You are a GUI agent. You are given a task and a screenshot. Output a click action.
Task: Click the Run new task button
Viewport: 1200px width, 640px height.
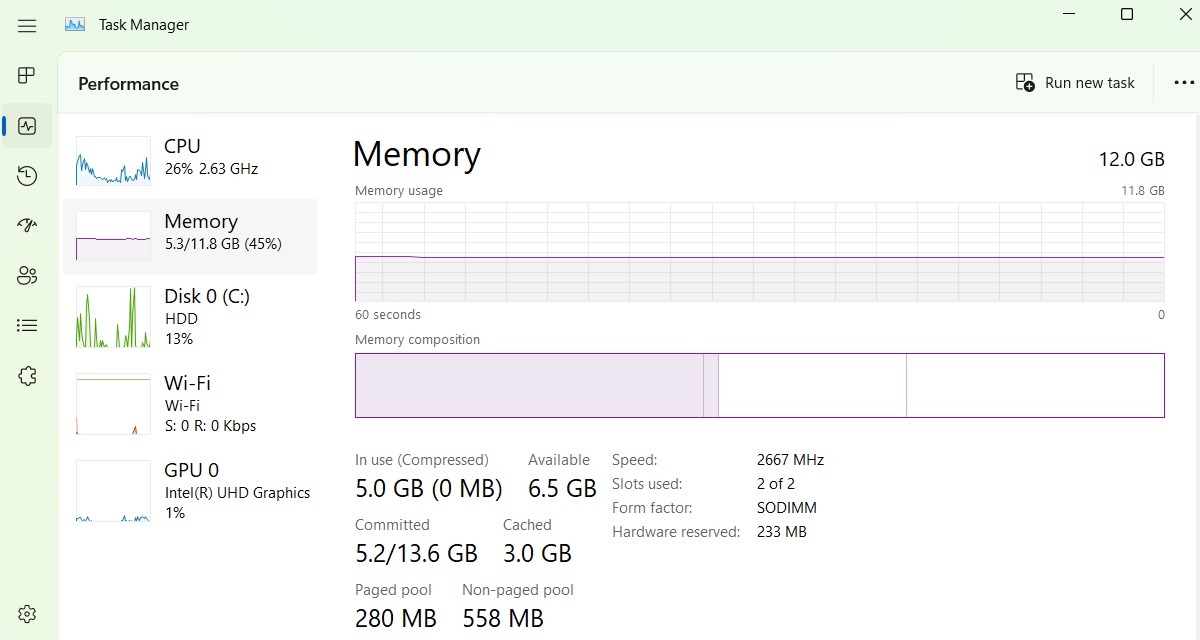click(x=1075, y=82)
